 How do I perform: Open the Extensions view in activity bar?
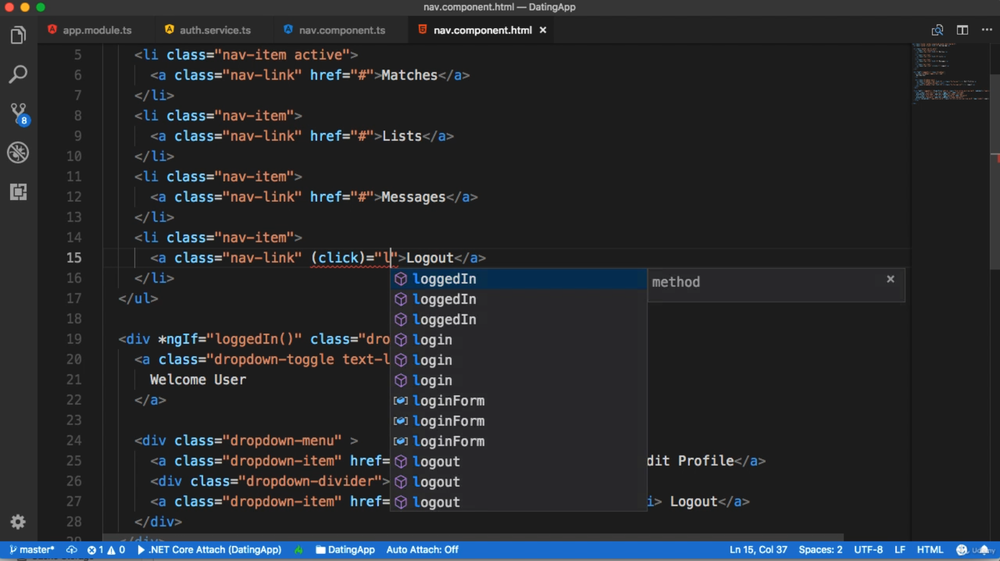(x=18, y=192)
